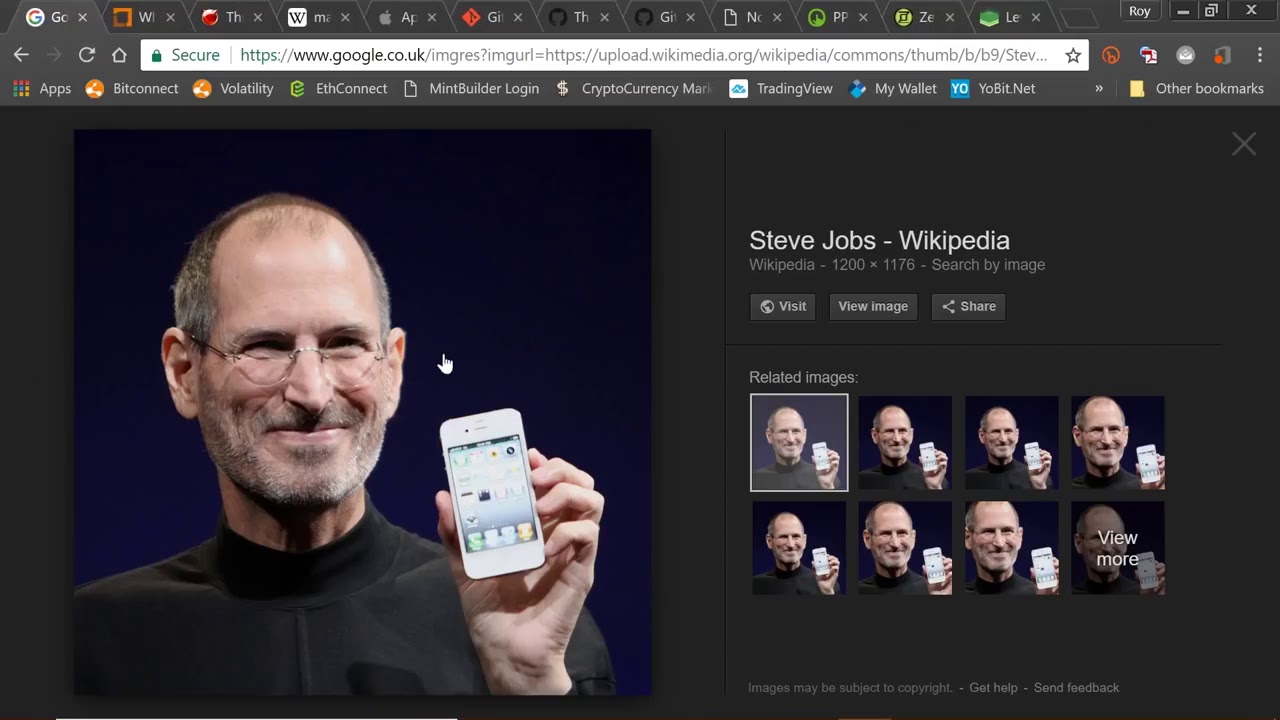Viewport: 1280px width, 720px height.
Task: Open the Bitconnect bookmark
Action: (x=132, y=88)
